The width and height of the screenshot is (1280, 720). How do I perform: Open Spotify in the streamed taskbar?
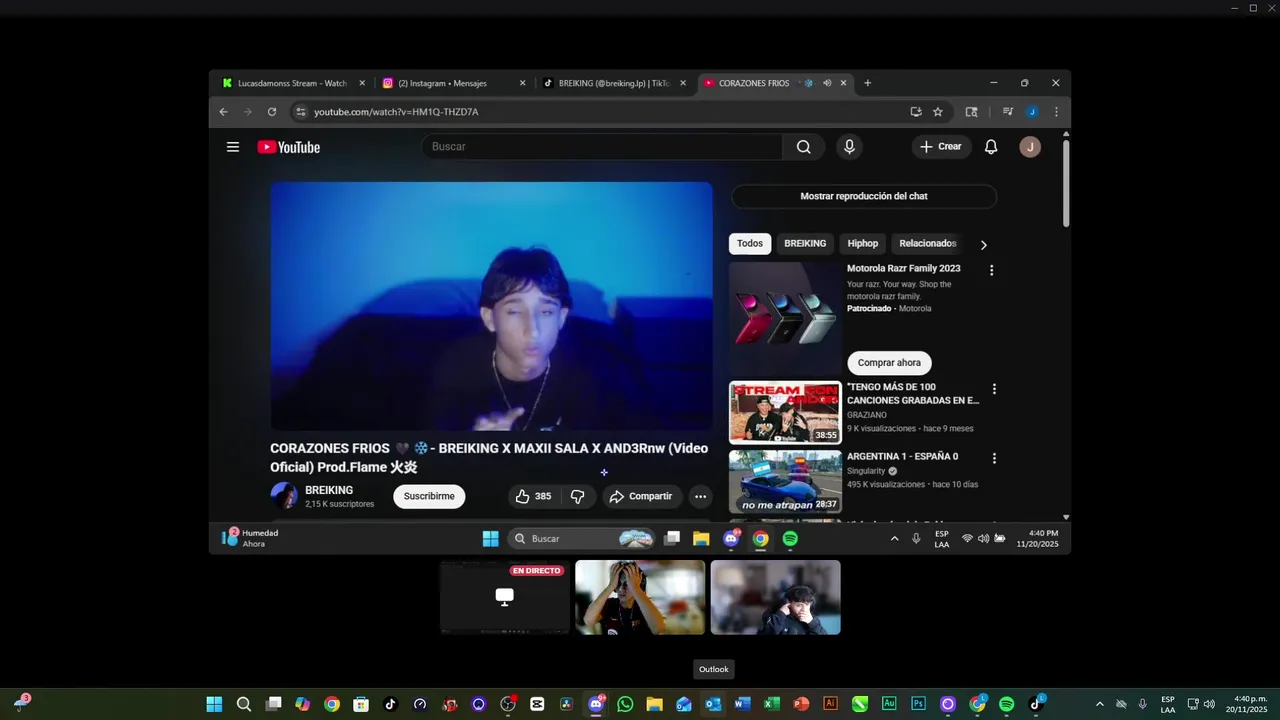click(x=790, y=539)
